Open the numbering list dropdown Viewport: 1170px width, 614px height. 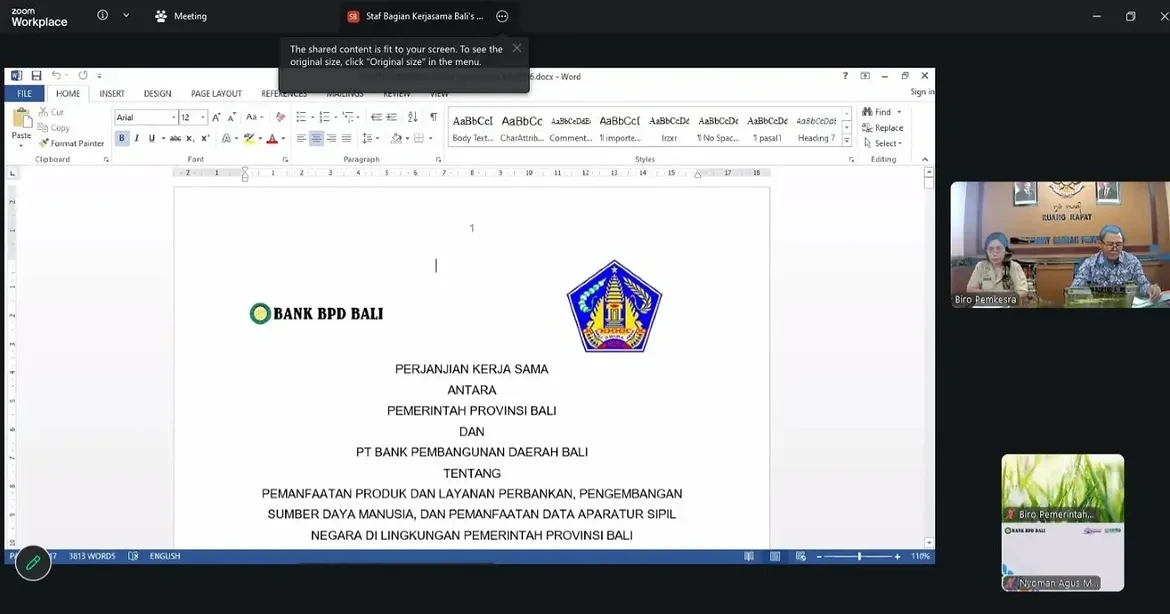coord(335,117)
